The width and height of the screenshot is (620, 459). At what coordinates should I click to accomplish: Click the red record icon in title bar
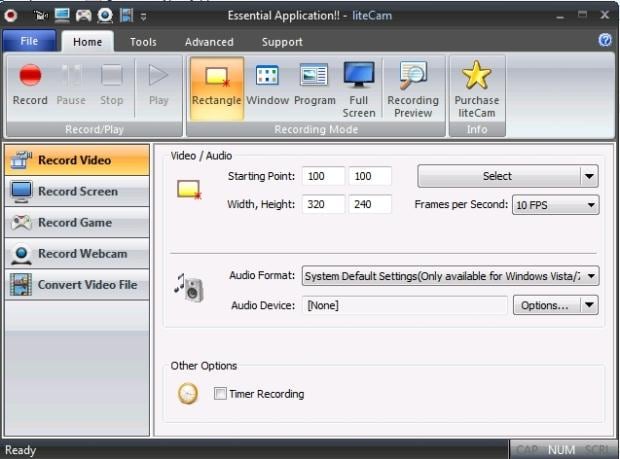(11, 16)
